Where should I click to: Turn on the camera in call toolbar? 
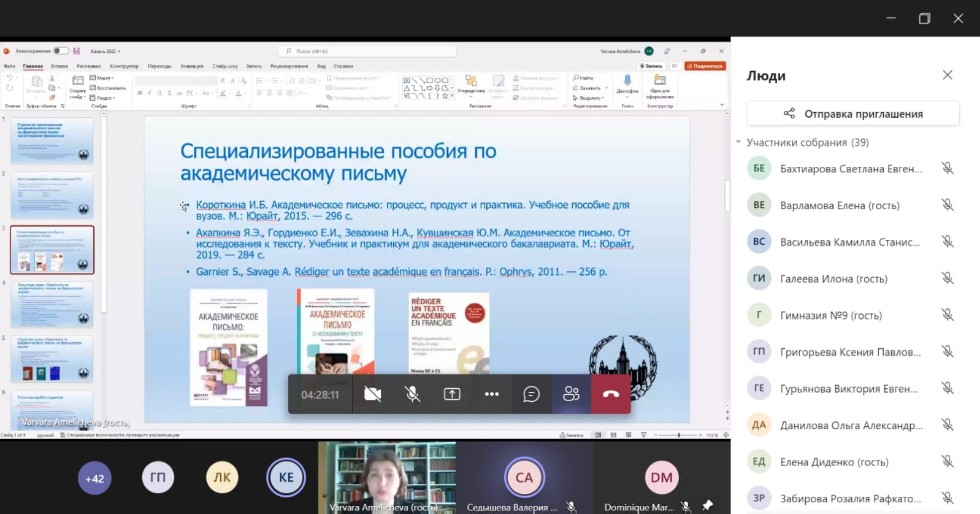coord(373,394)
